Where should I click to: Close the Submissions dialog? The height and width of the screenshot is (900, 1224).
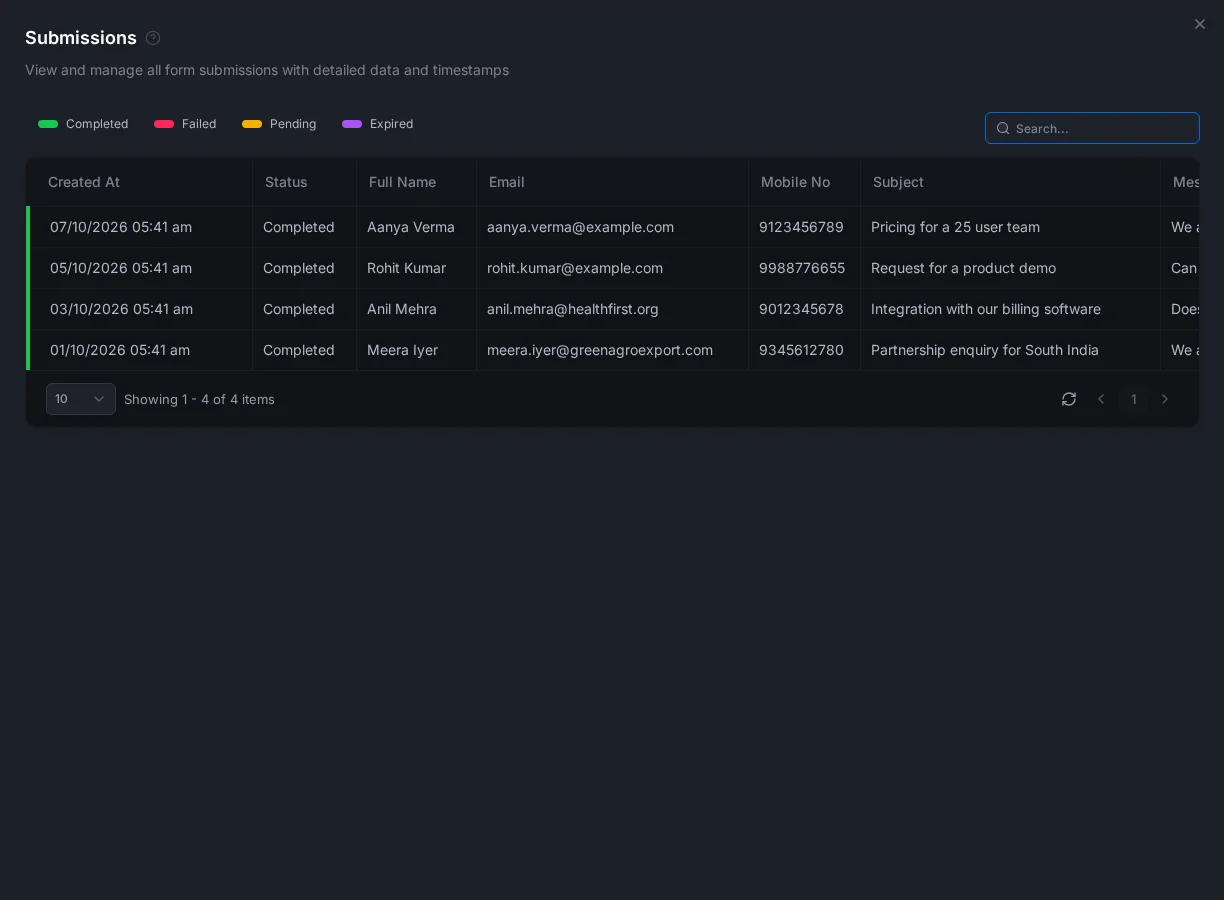[1200, 24]
